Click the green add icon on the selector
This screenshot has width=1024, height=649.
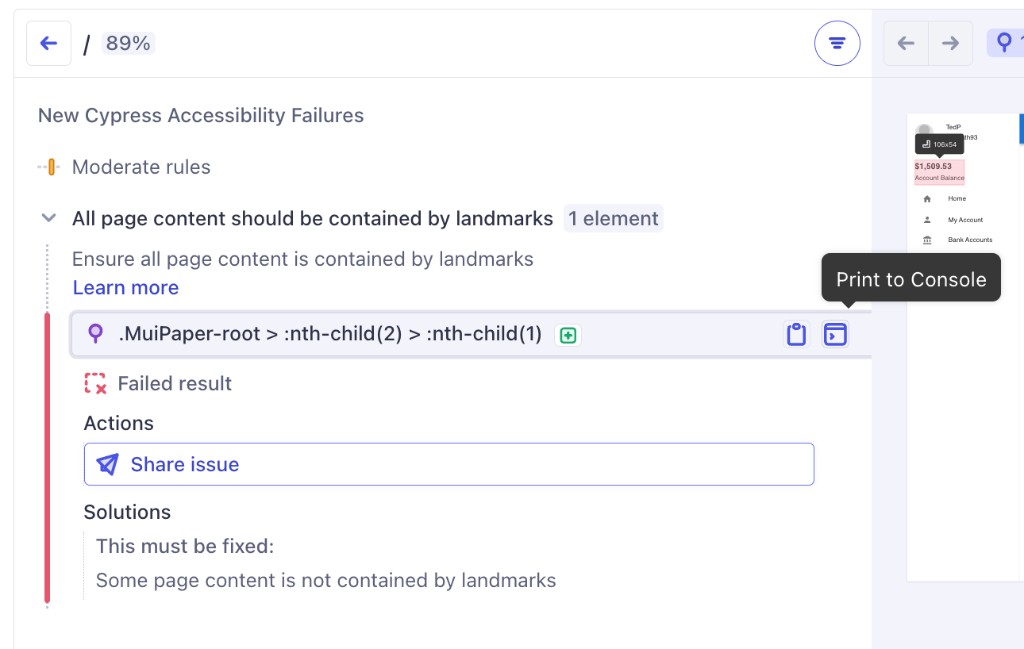[567, 335]
